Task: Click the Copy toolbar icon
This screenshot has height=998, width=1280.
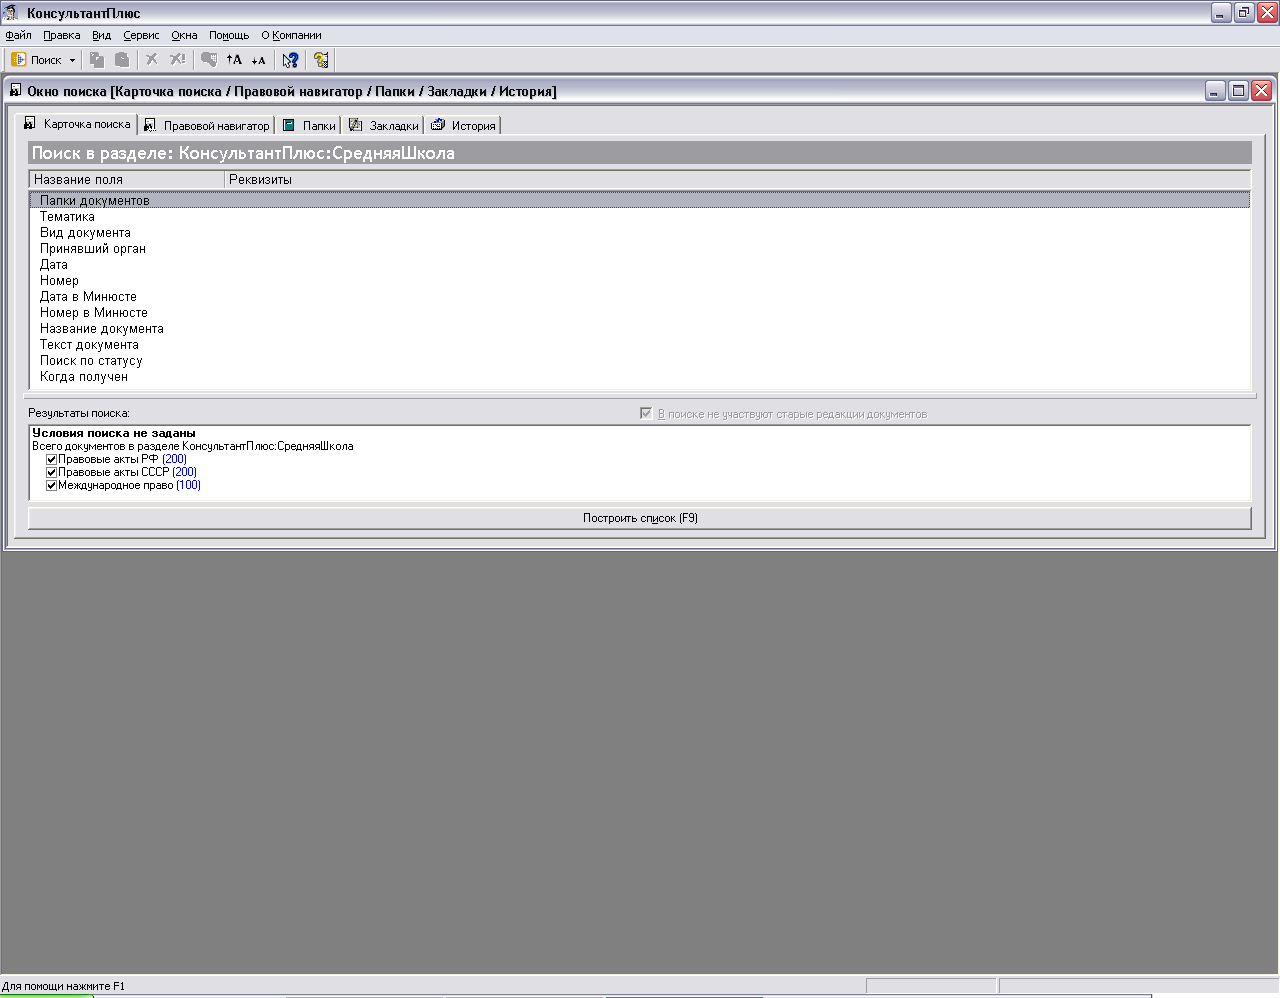Action: (x=97, y=60)
